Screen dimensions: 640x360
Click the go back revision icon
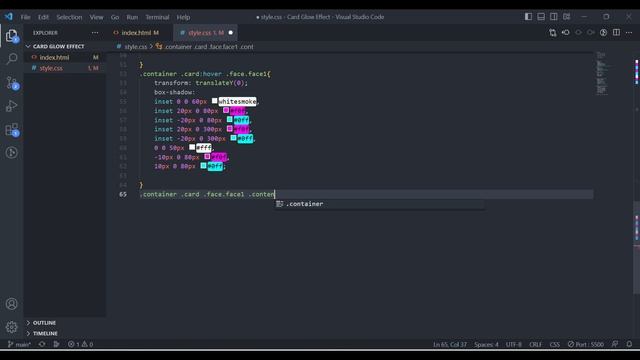tap(566, 33)
